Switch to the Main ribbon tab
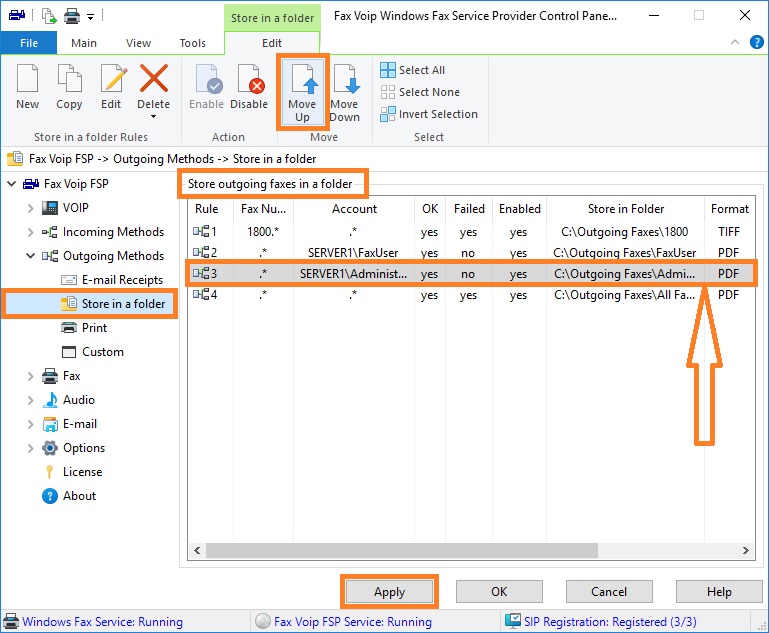The width and height of the screenshot is (769, 633). (84, 43)
